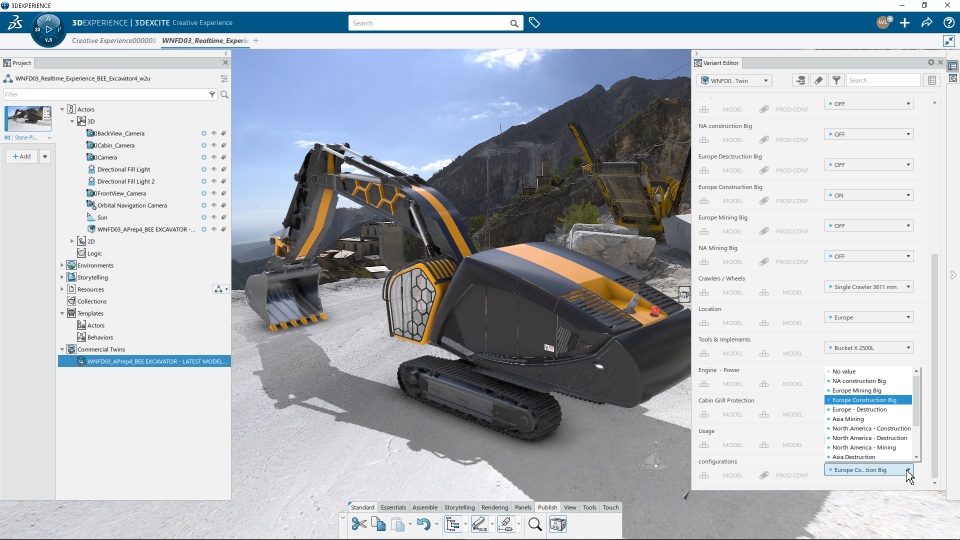Click the magnifier in the top search bar
This screenshot has height=540, width=960.
[514, 23]
